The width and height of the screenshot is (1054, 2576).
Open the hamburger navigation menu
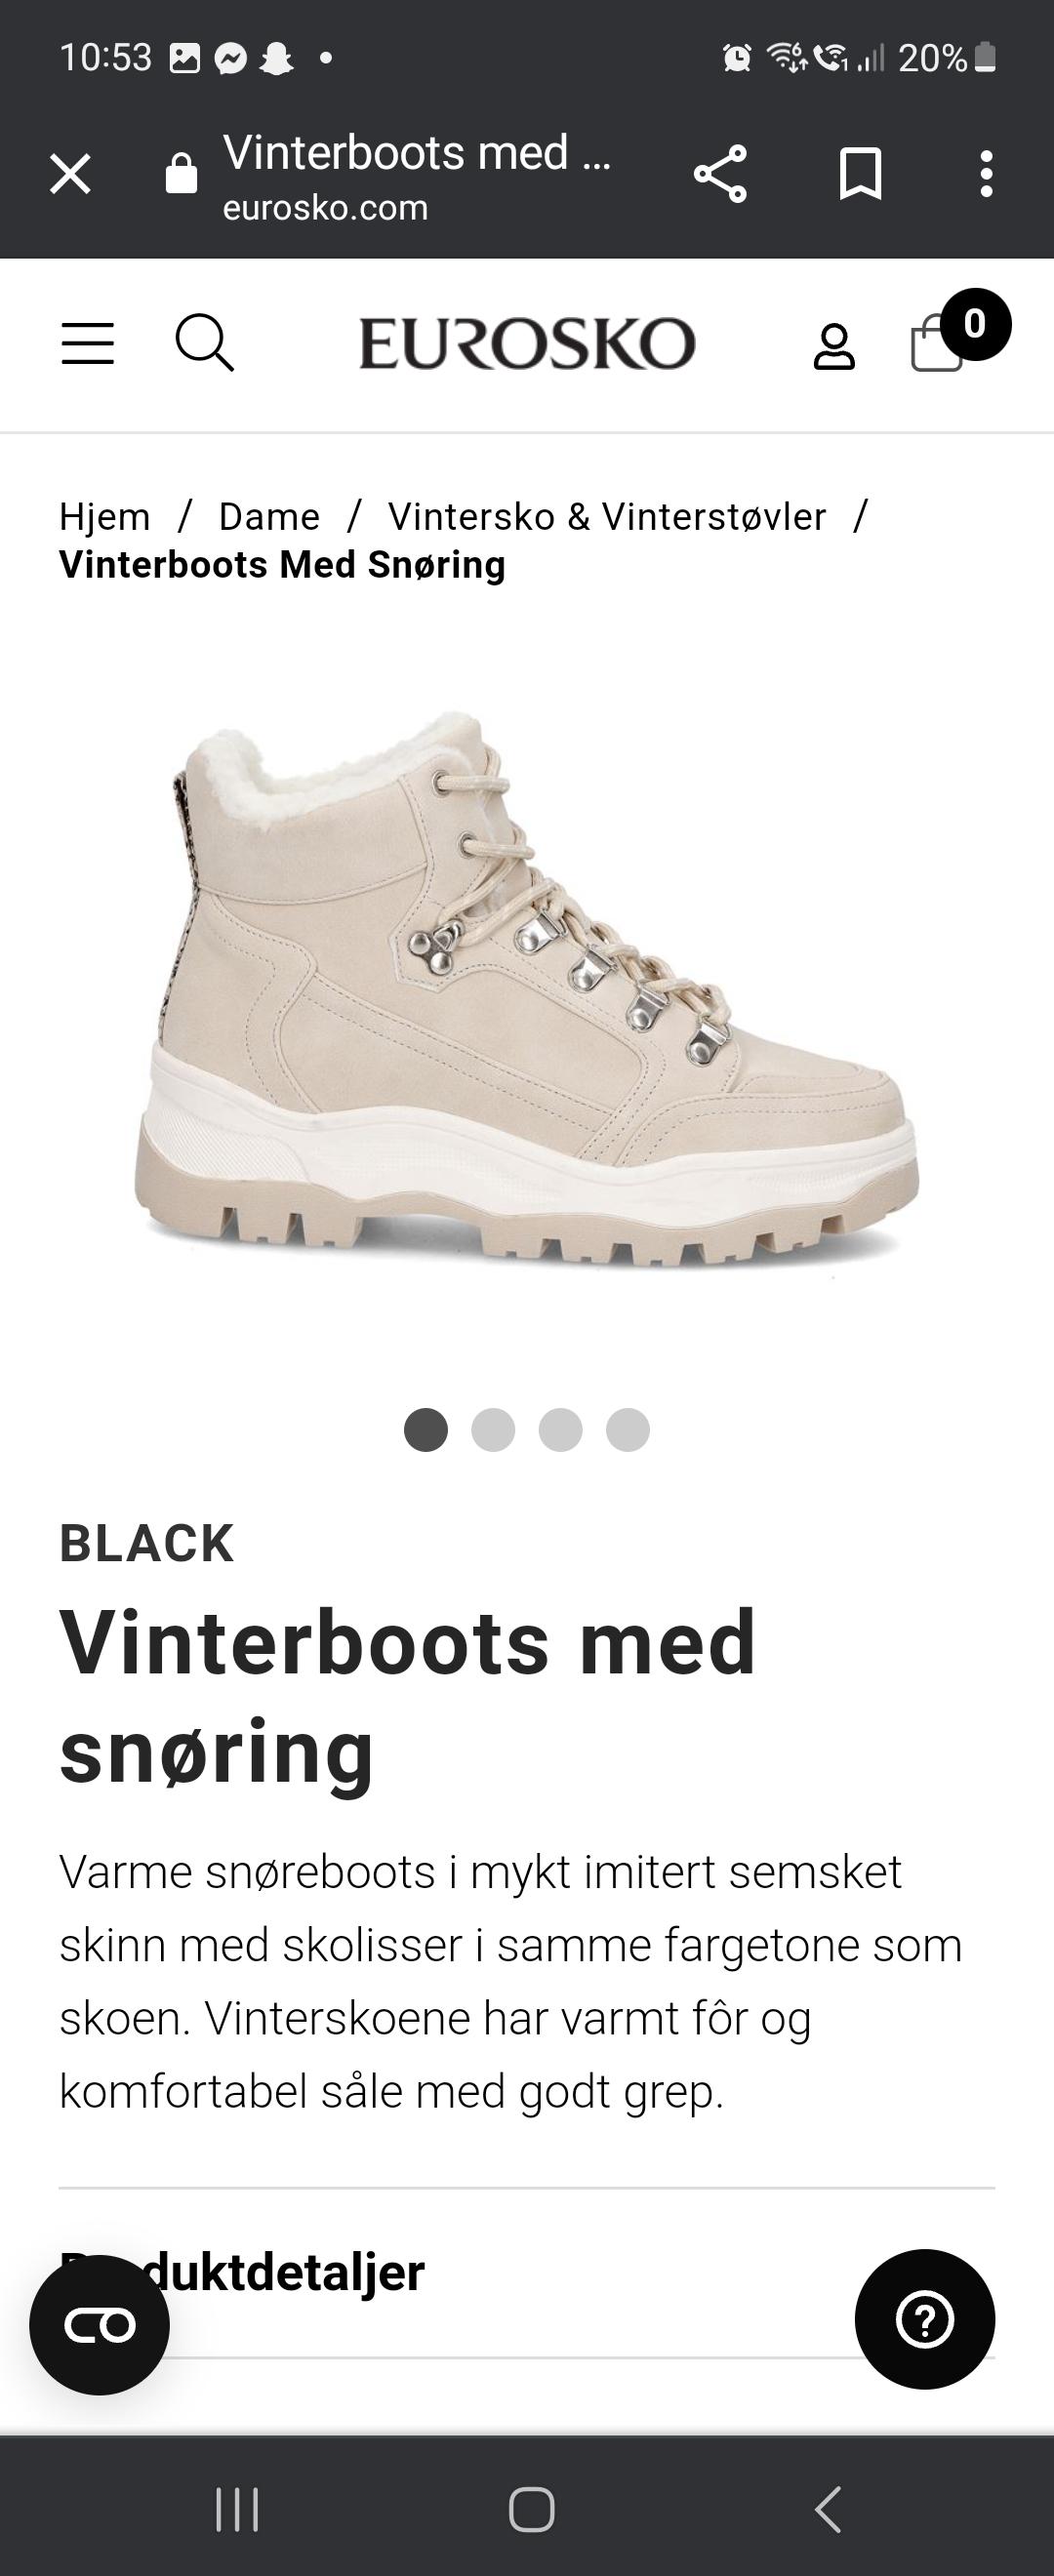(88, 343)
